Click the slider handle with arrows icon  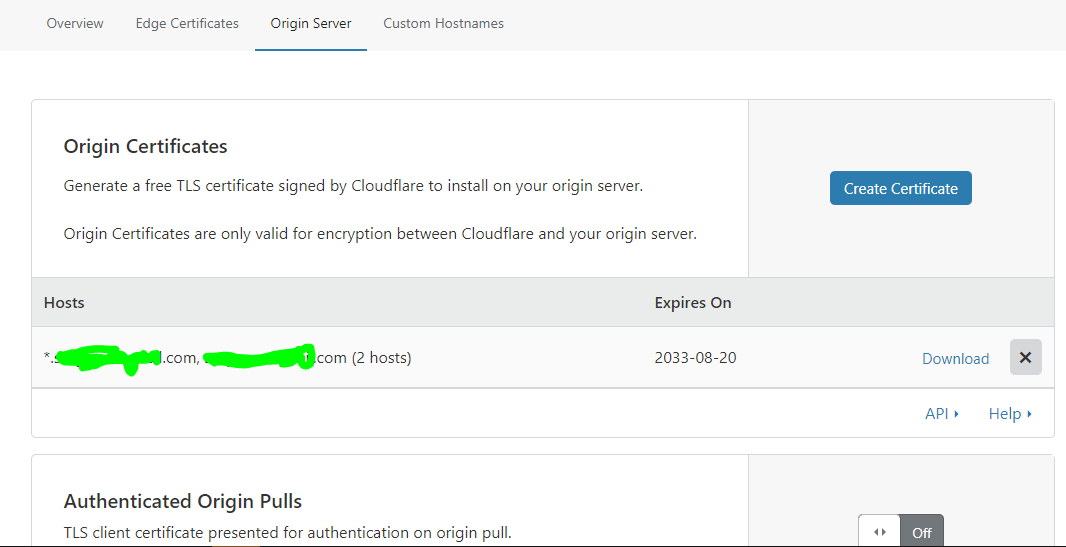[880, 532]
